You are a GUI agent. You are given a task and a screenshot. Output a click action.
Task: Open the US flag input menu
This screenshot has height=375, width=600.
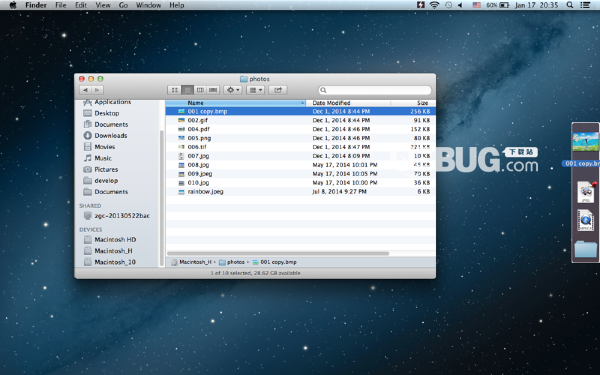(476, 5)
